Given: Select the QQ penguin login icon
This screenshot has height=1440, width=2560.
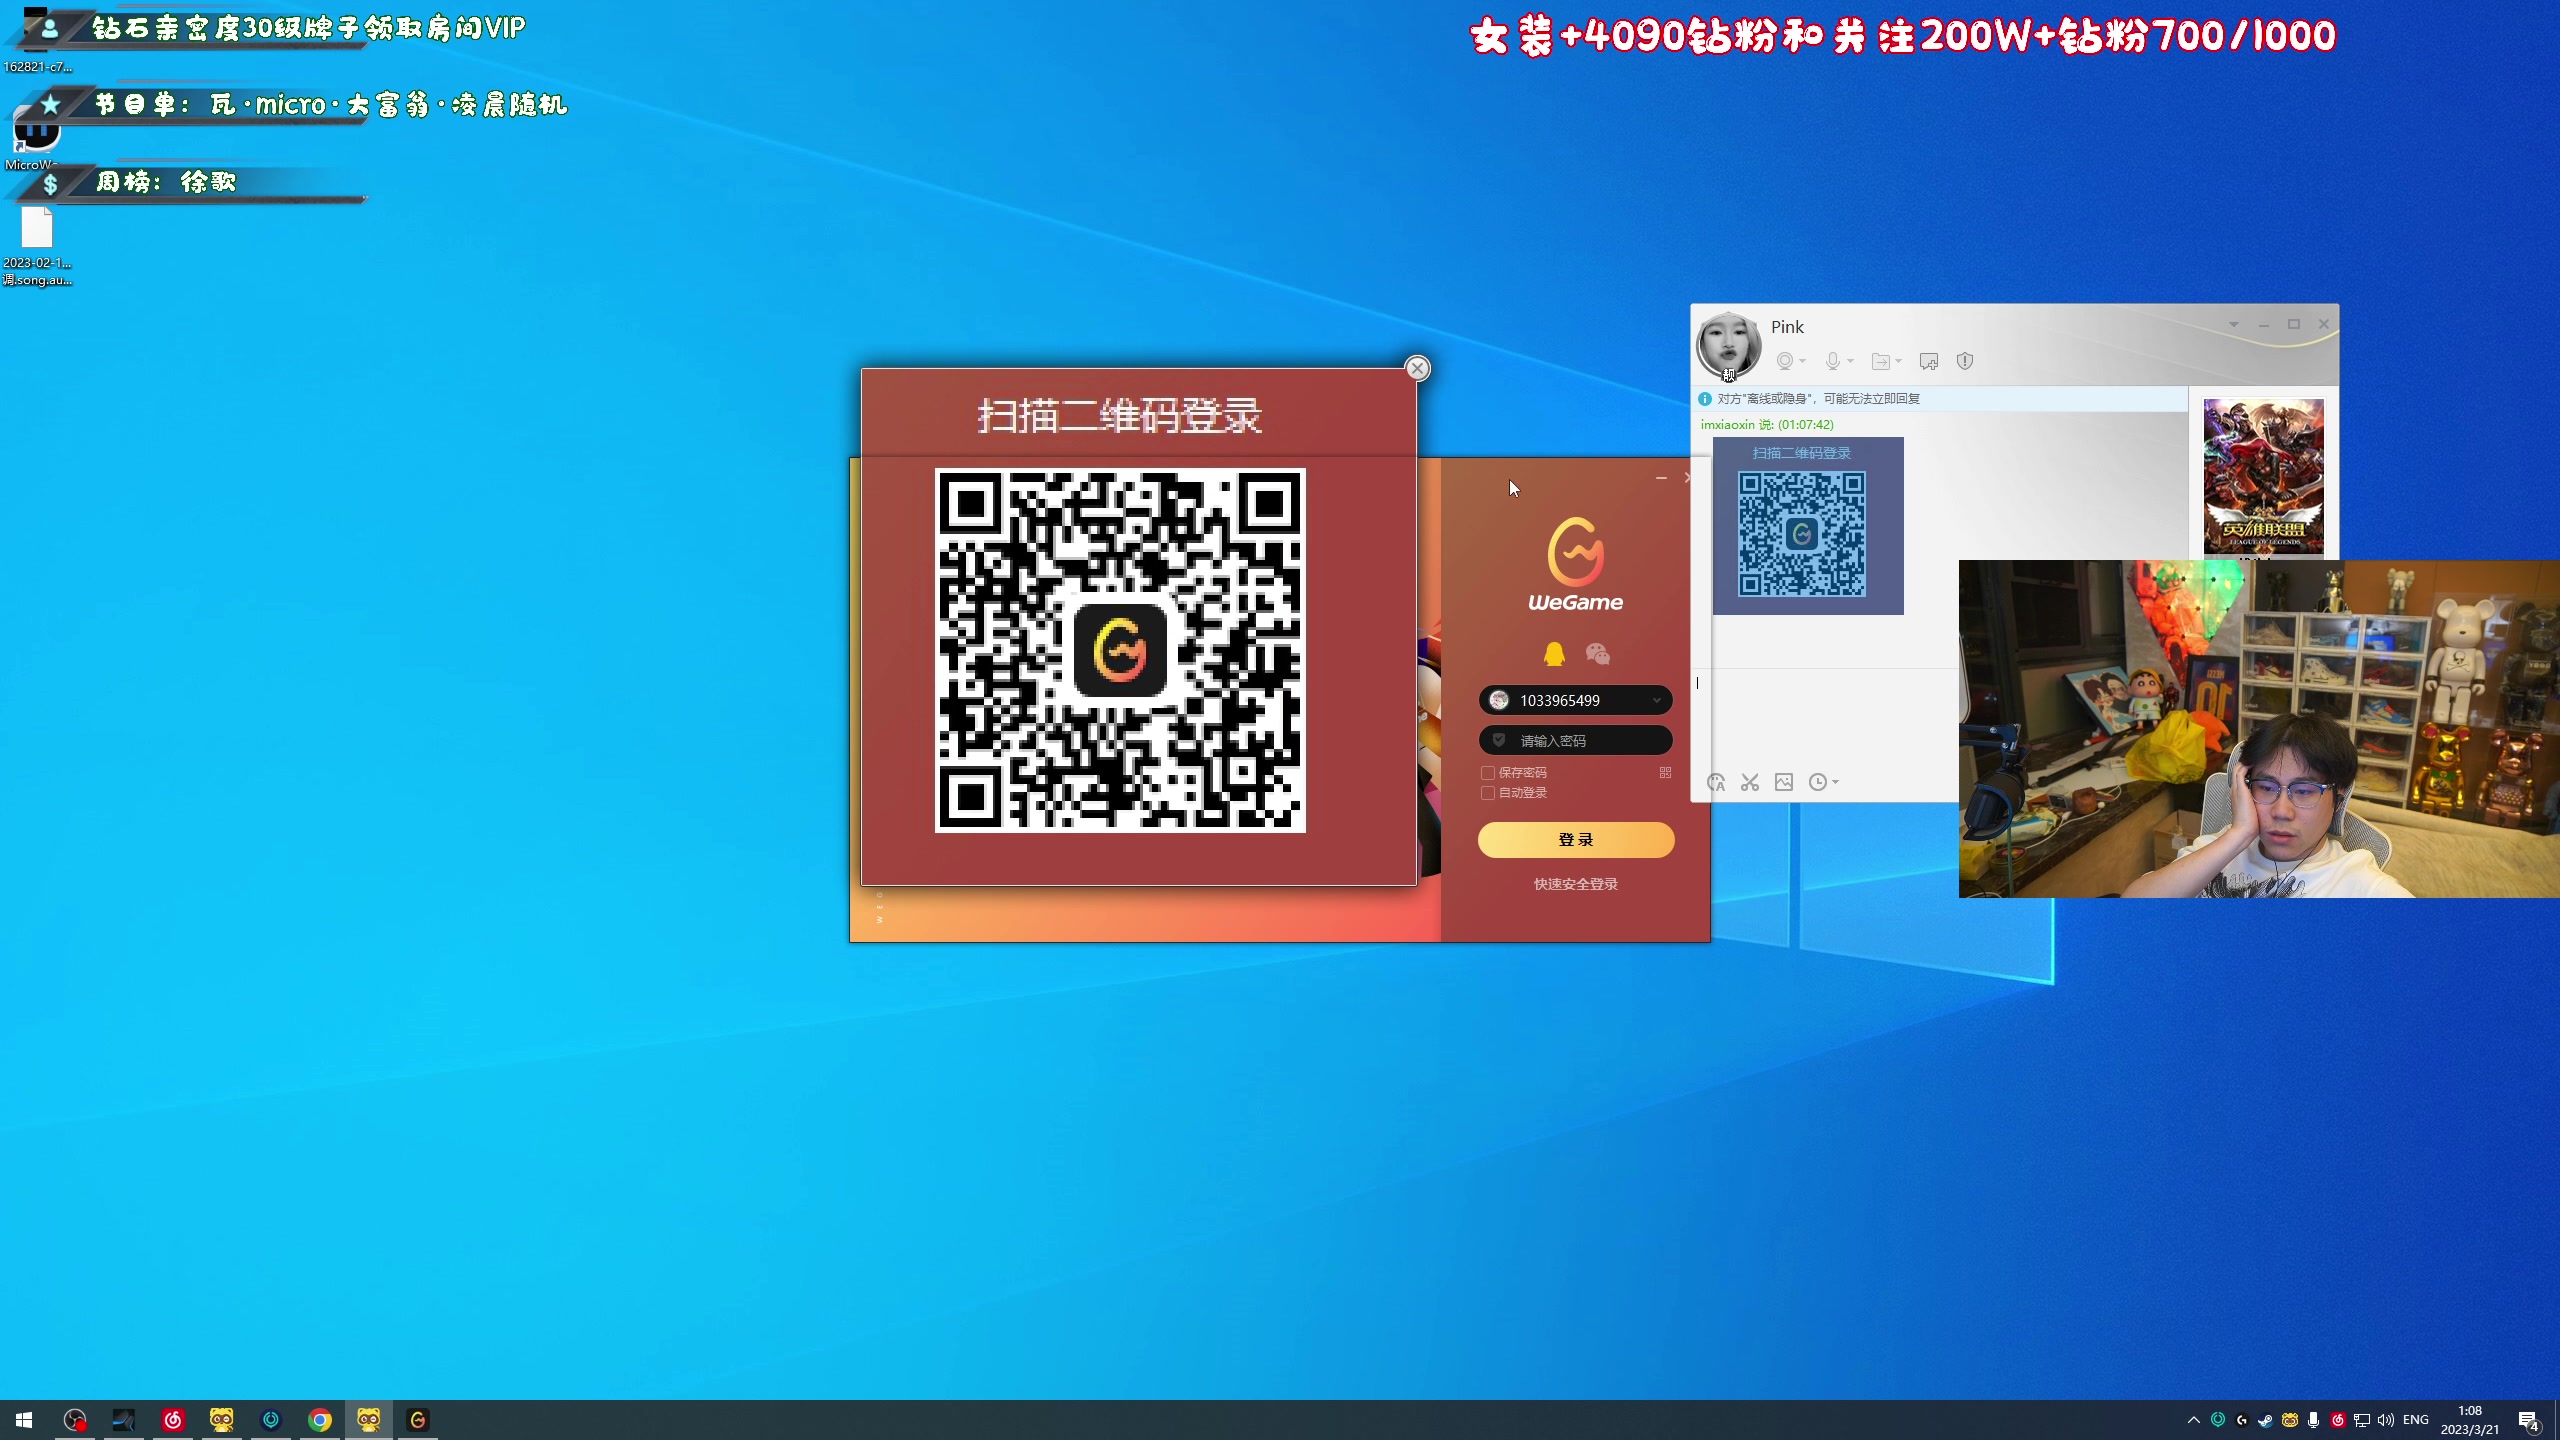Looking at the screenshot, I should (x=1554, y=654).
